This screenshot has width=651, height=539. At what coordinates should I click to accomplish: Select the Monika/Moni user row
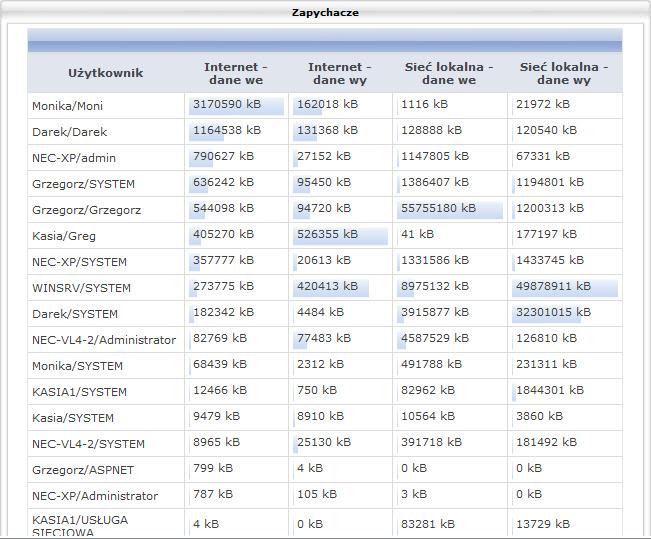(x=325, y=105)
